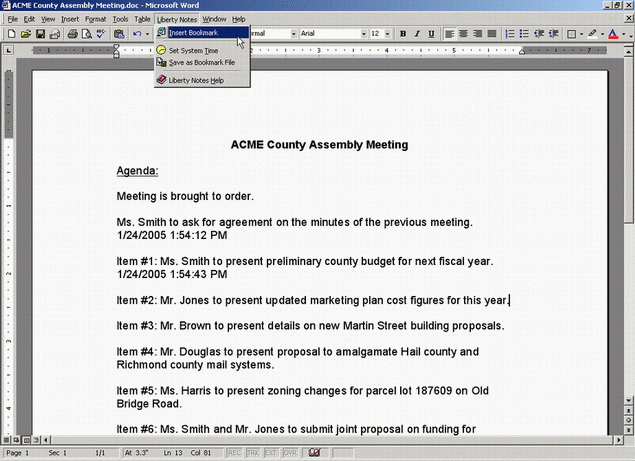
Task: Open the font color dropdown arrow
Action: pos(624,34)
